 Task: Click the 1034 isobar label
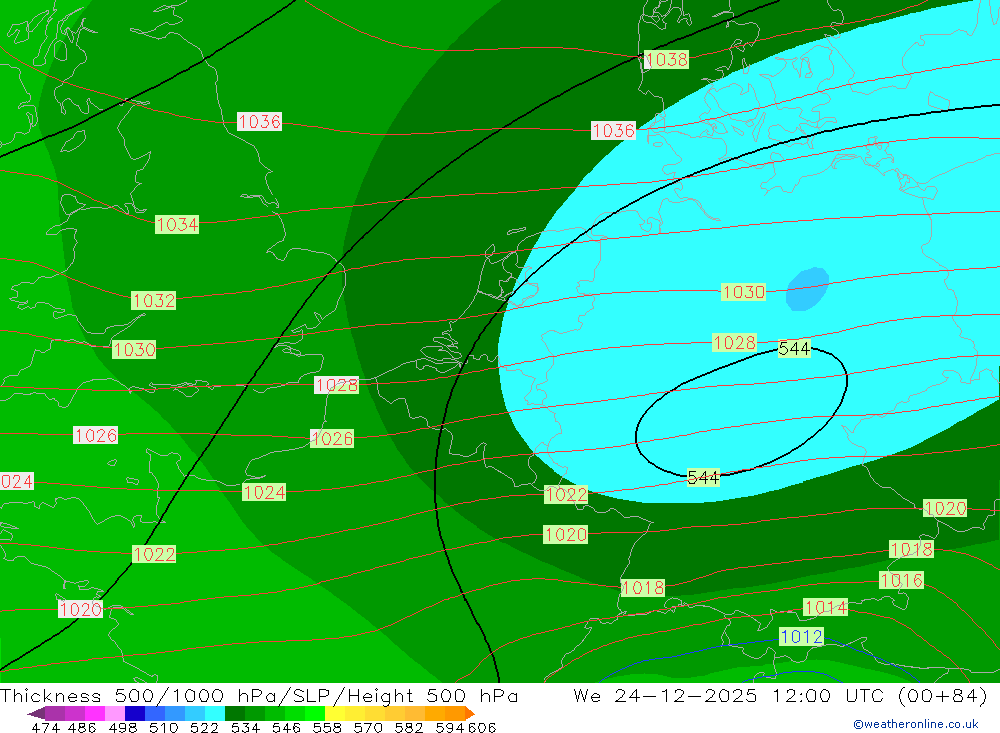pos(177,225)
